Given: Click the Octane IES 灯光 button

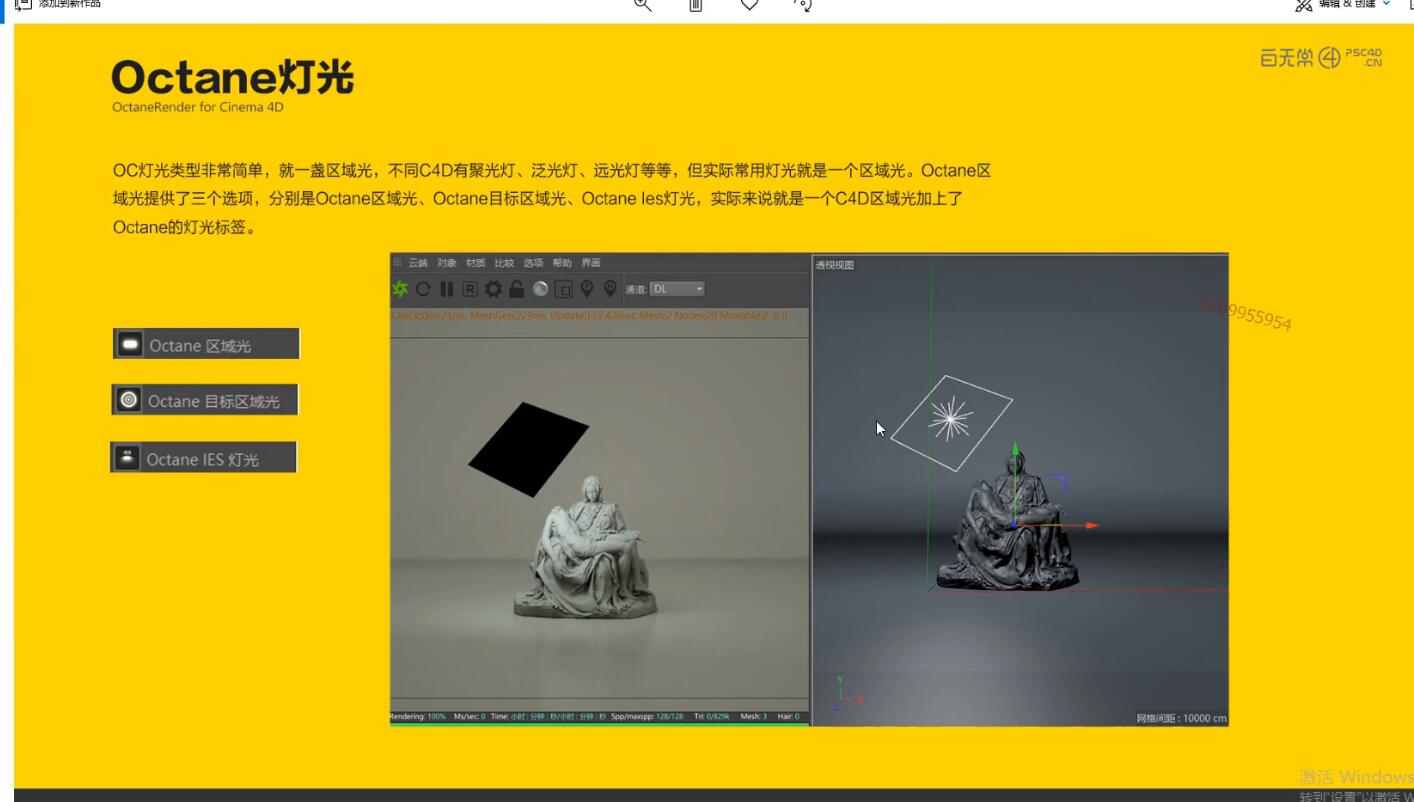Looking at the screenshot, I should (203, 458).
